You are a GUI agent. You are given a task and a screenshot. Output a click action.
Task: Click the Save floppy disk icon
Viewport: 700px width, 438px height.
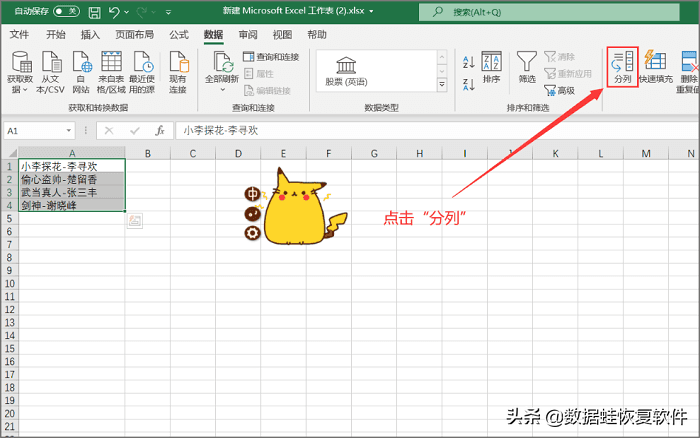pyautogui.click(x=95, y=12)
